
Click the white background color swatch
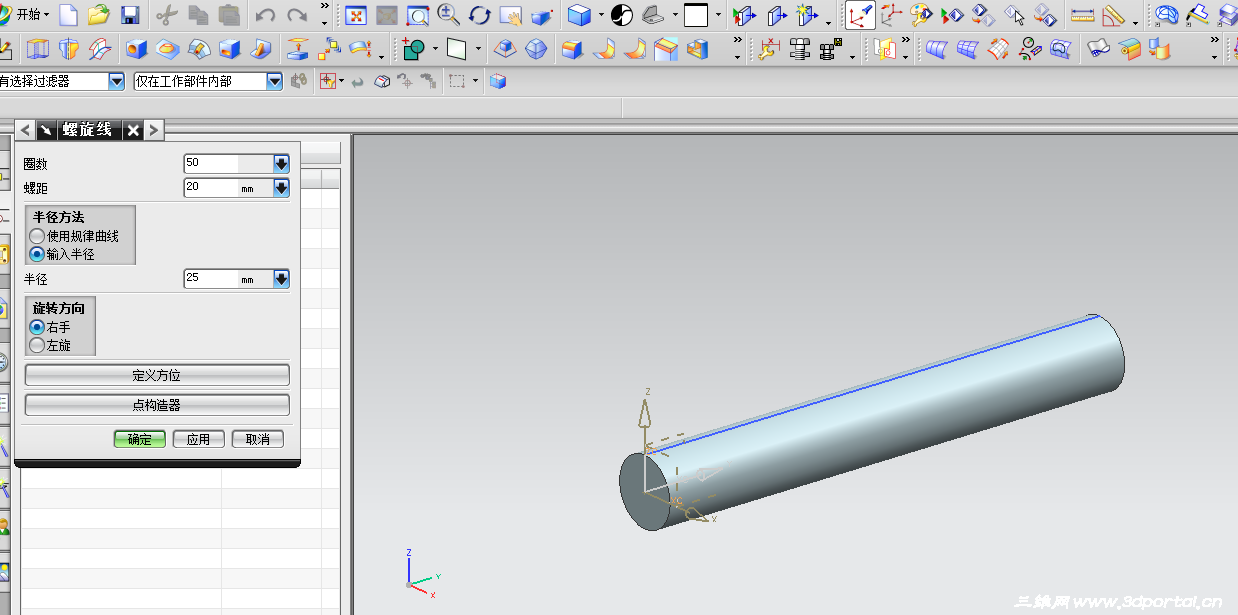697,15
